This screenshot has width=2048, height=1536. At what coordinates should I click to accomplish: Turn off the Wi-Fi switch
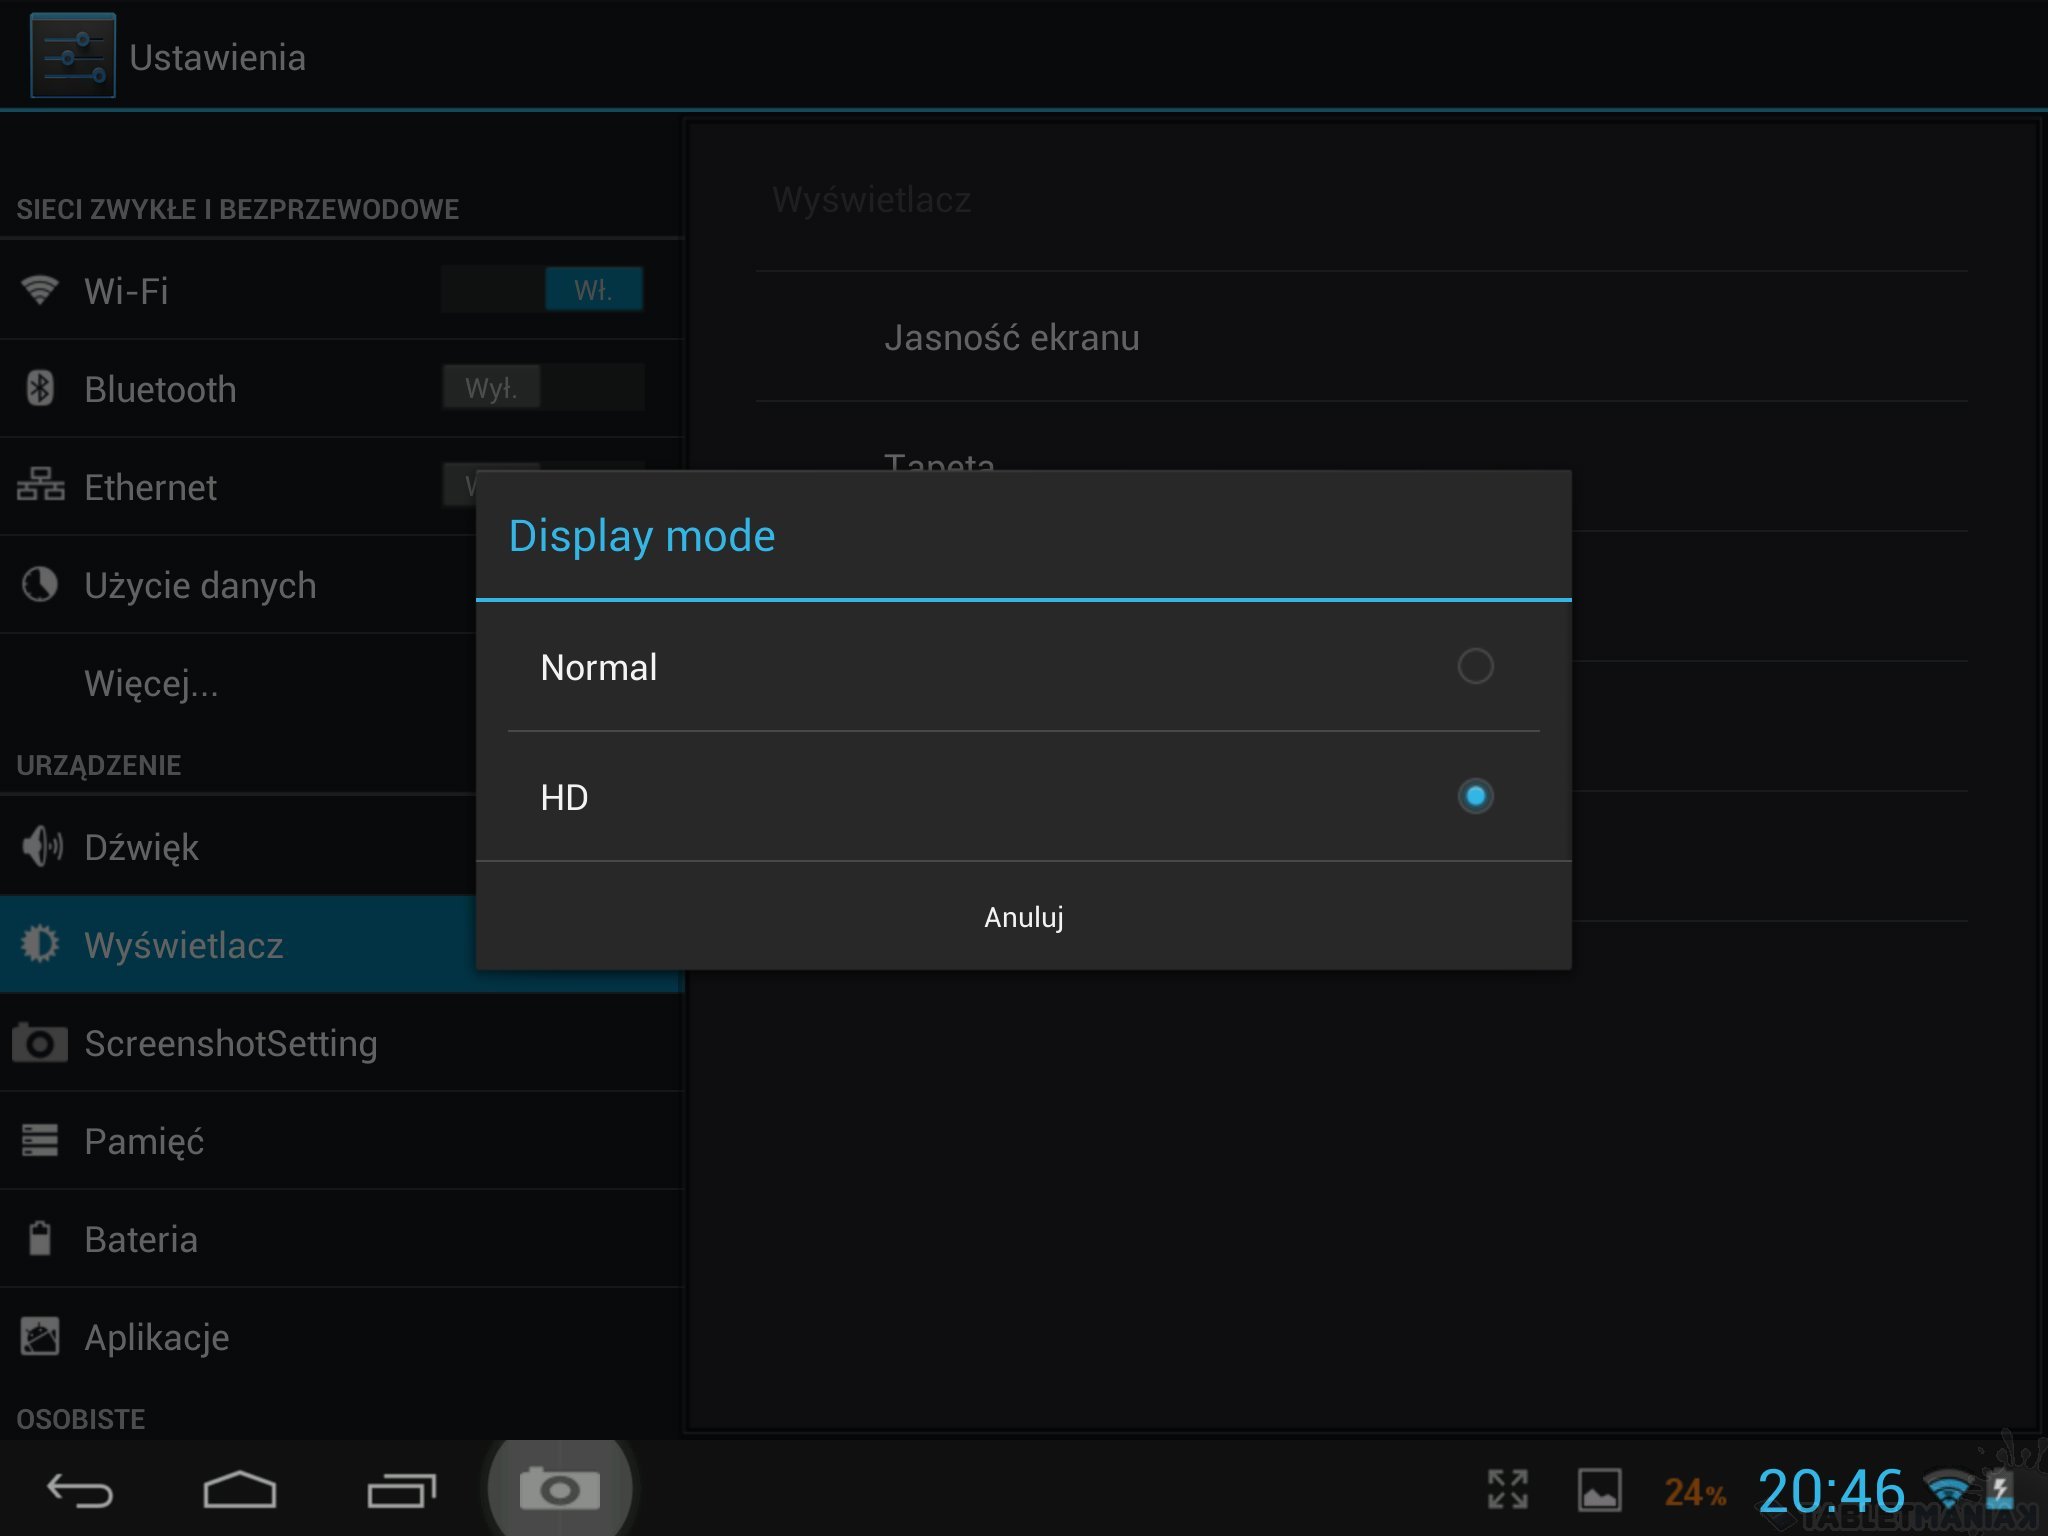coord(543,290)
